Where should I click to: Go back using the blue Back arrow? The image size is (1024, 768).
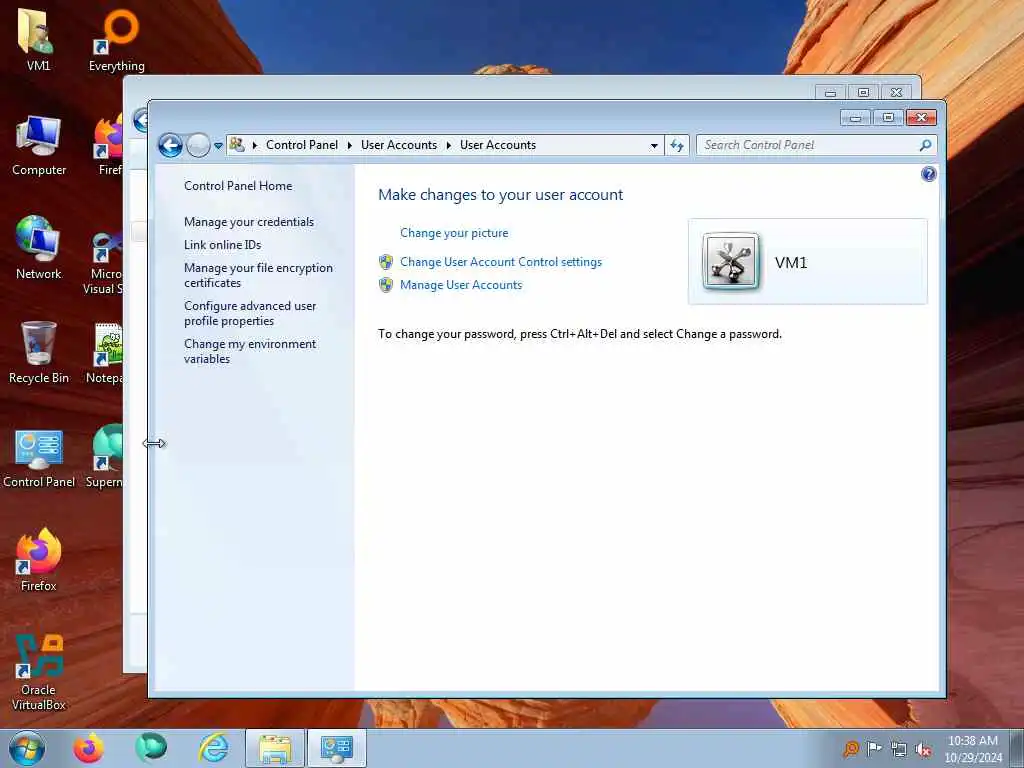(170, 145)
